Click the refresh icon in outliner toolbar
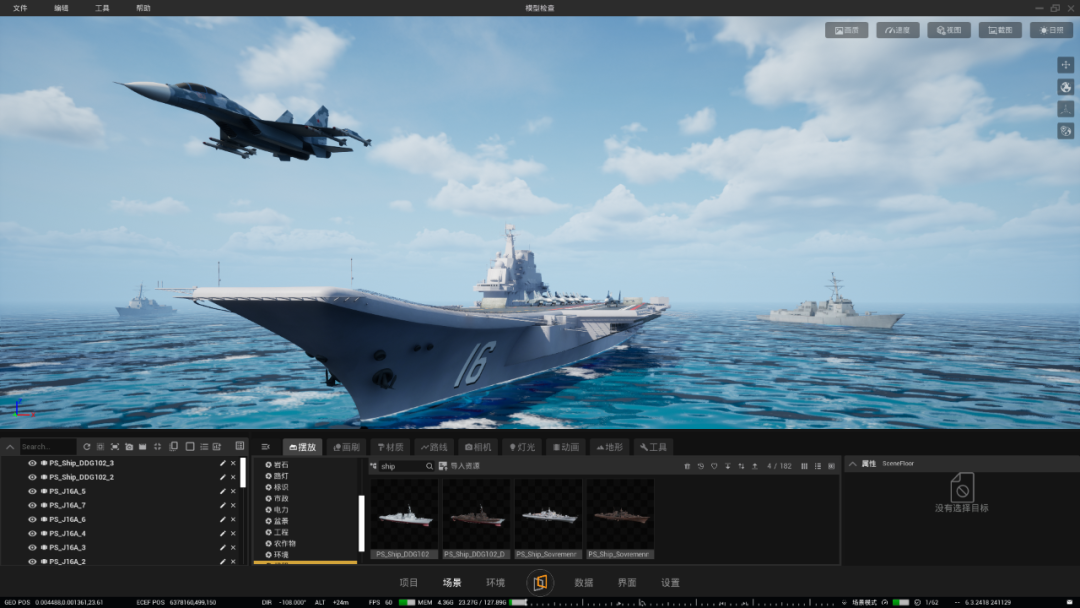This screenshot has height=608, width=1080. tap(87, 447)
